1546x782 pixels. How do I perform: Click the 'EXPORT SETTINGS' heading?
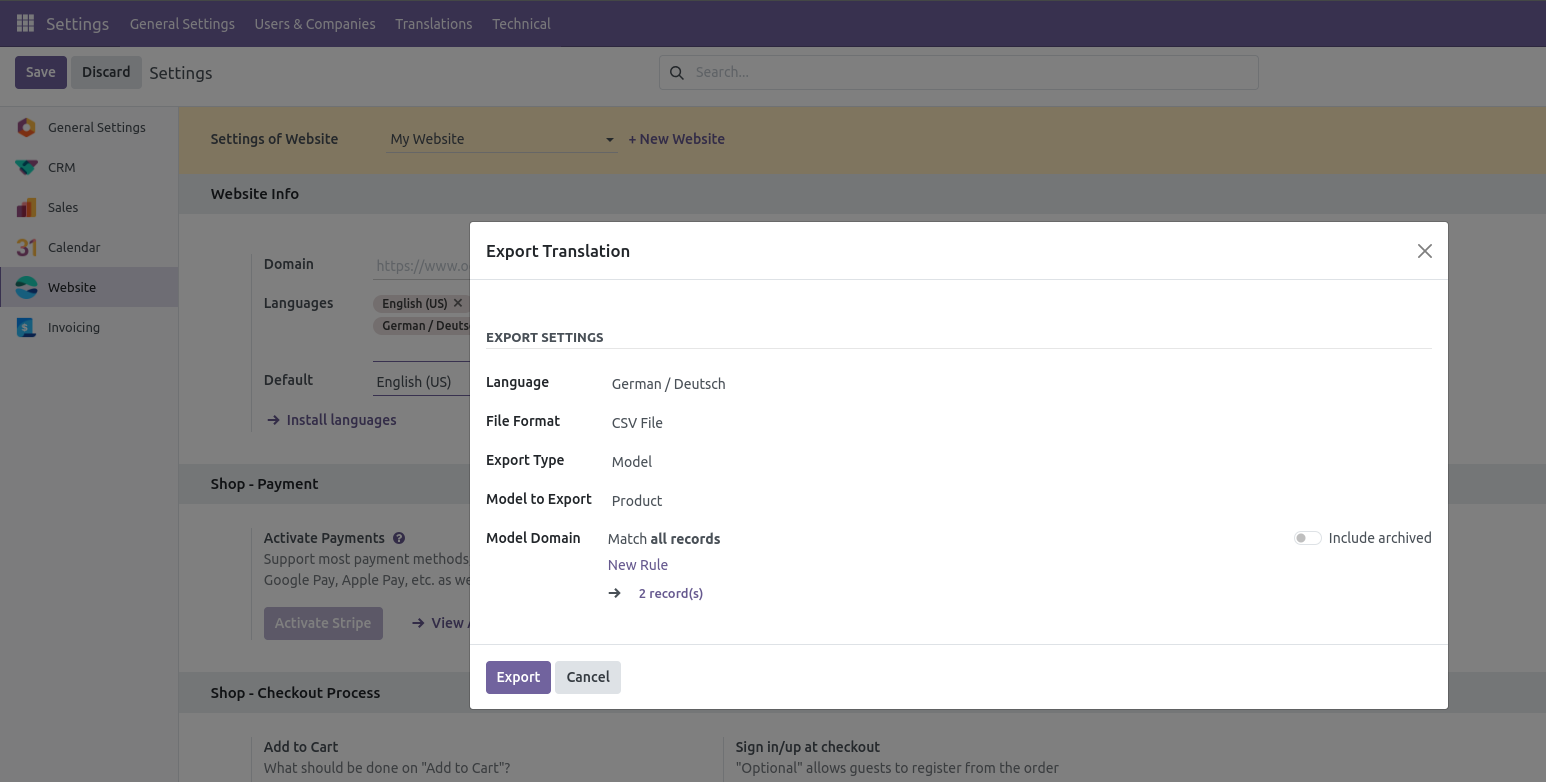tap(545, 337)
